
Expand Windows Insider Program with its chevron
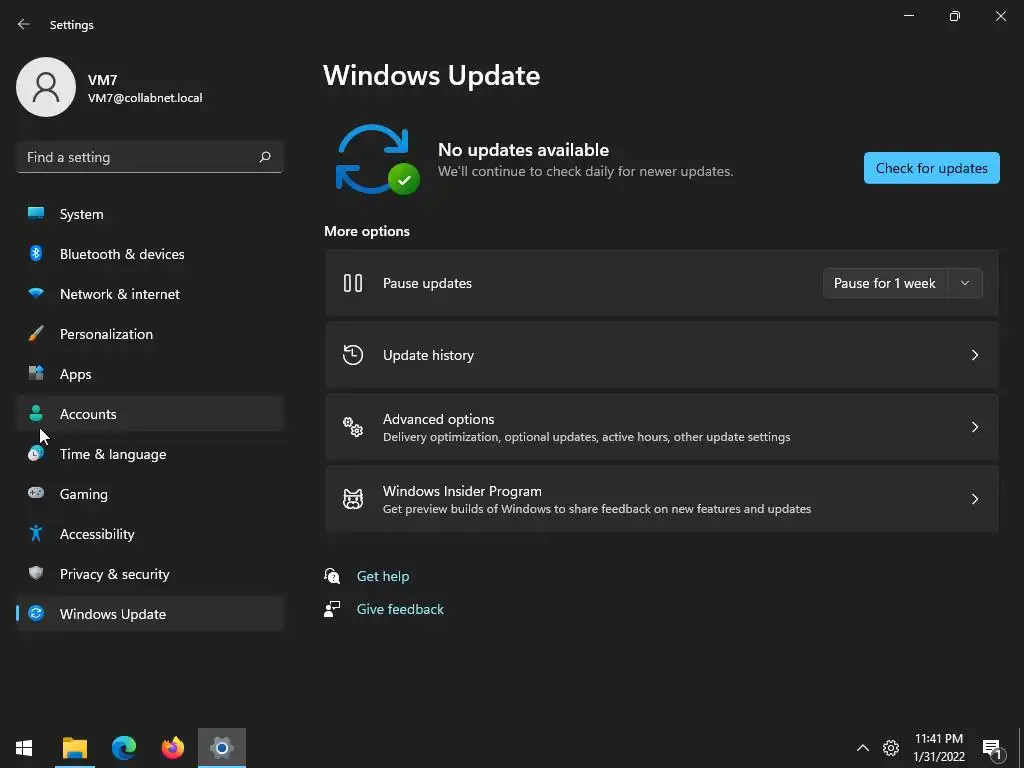point(974,499)
